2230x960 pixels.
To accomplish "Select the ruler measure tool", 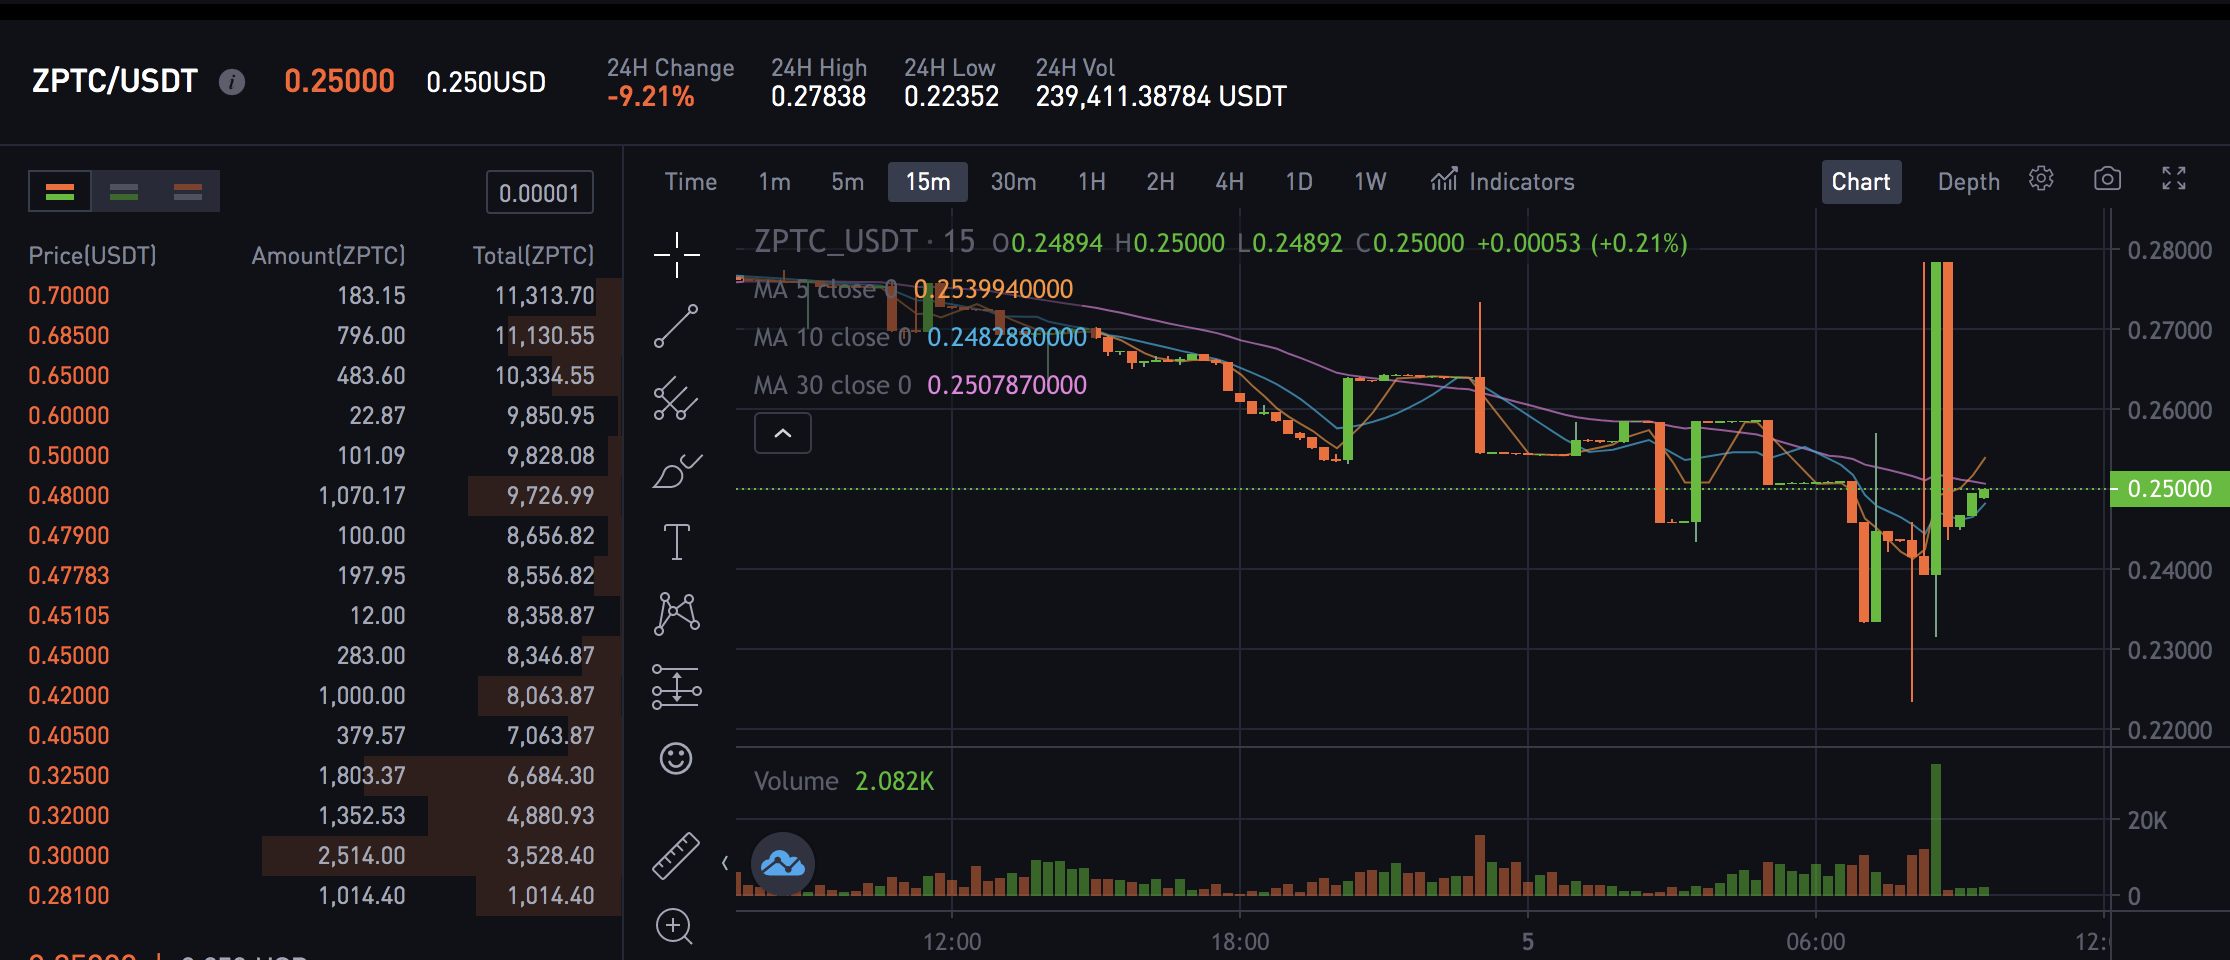I will pos(676,856).
